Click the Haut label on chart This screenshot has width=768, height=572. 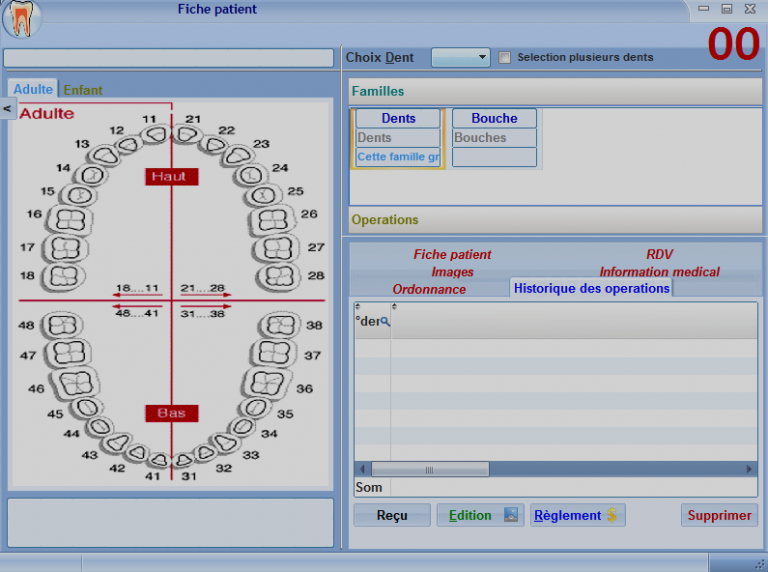point(171,176)
